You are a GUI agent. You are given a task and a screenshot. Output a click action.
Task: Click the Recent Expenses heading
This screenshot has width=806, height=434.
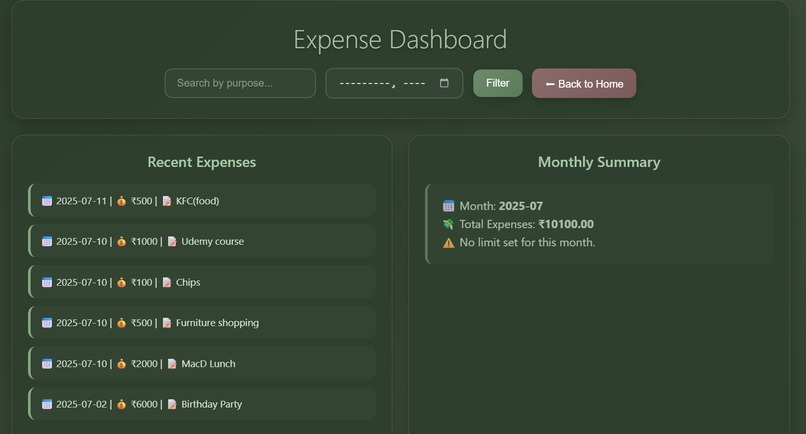(202, 162)
